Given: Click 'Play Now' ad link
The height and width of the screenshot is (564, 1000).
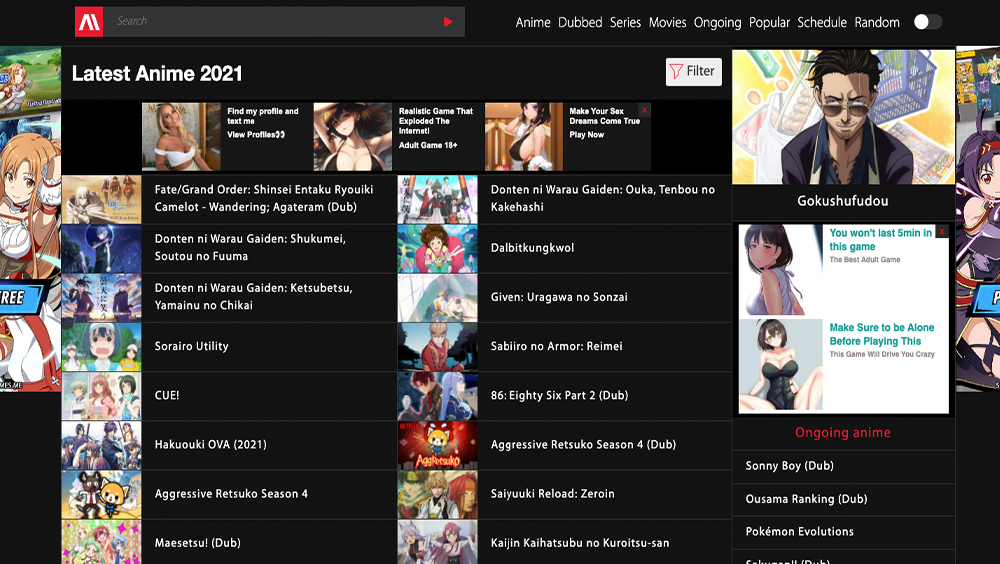Looking at the screenshot, I should coord(586,135).
